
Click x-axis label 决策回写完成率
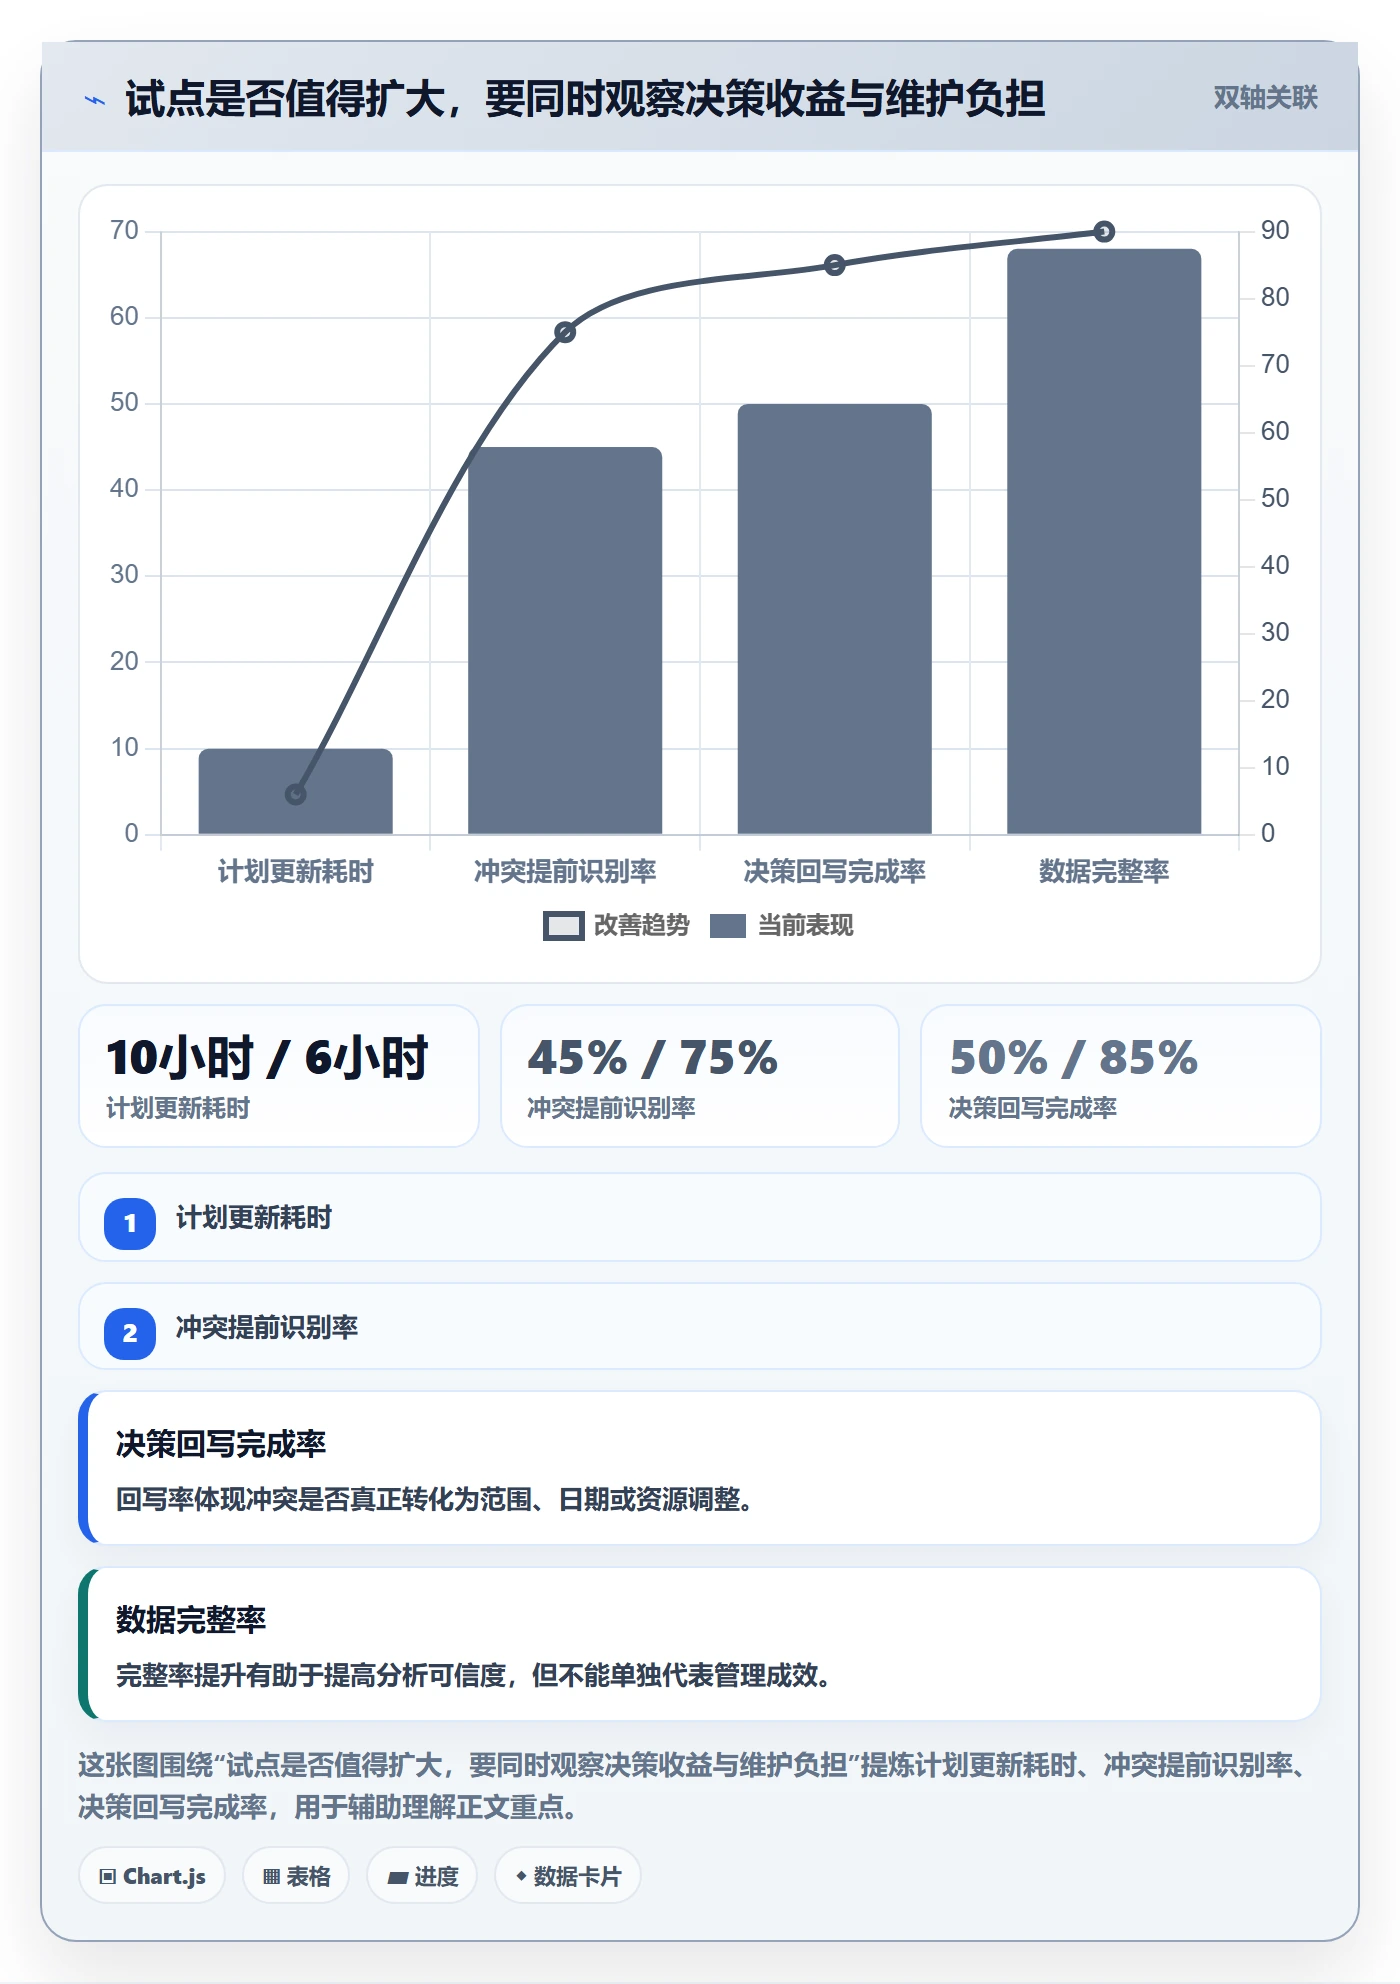click(x=834, y=872)
